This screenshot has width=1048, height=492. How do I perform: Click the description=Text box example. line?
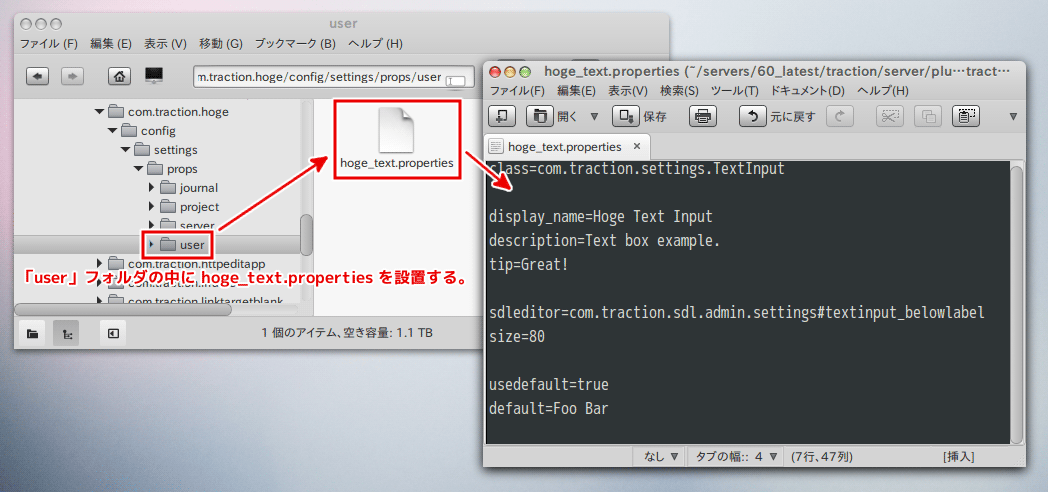(x=604, y=241)
